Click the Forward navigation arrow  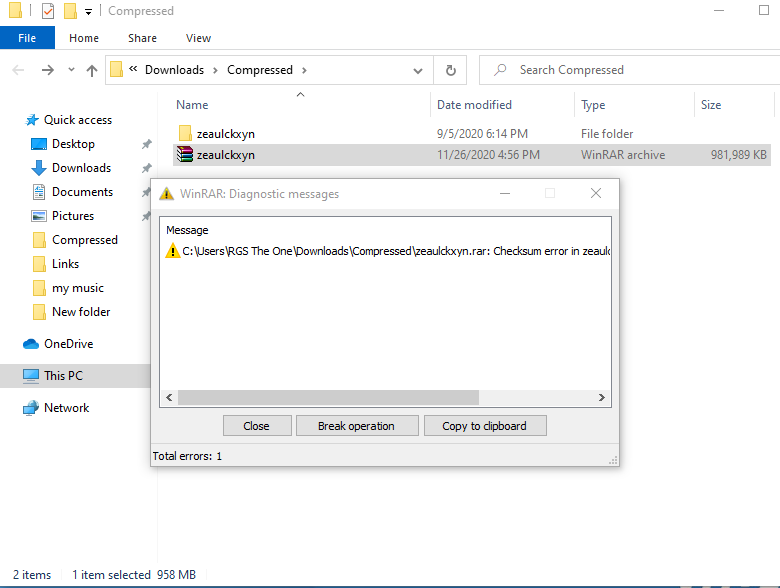(48, 70)
